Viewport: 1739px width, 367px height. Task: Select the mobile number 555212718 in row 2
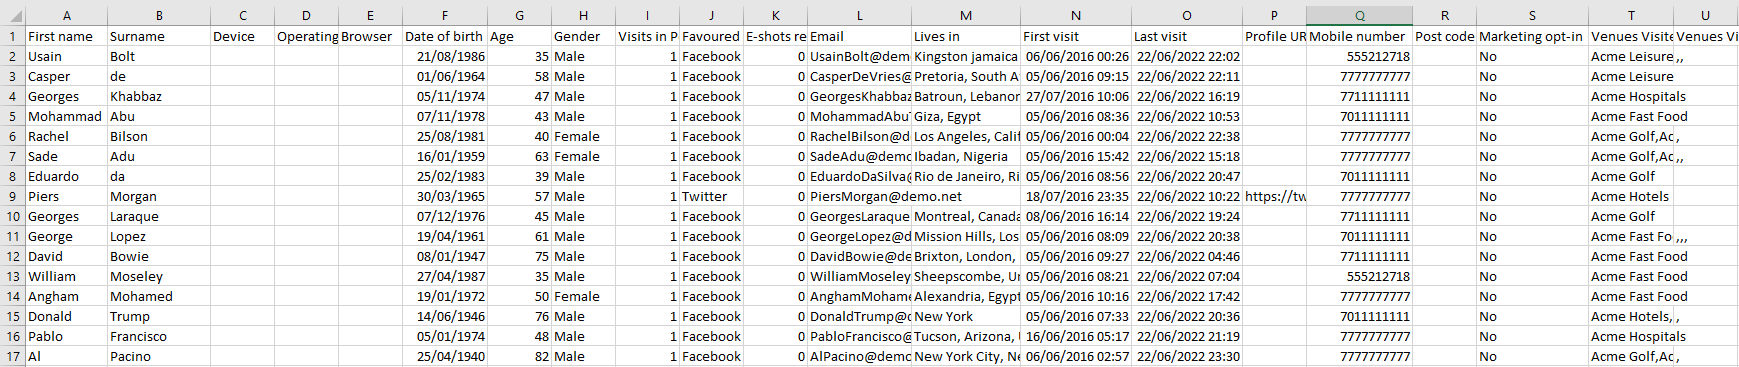tap(1359, 56)
